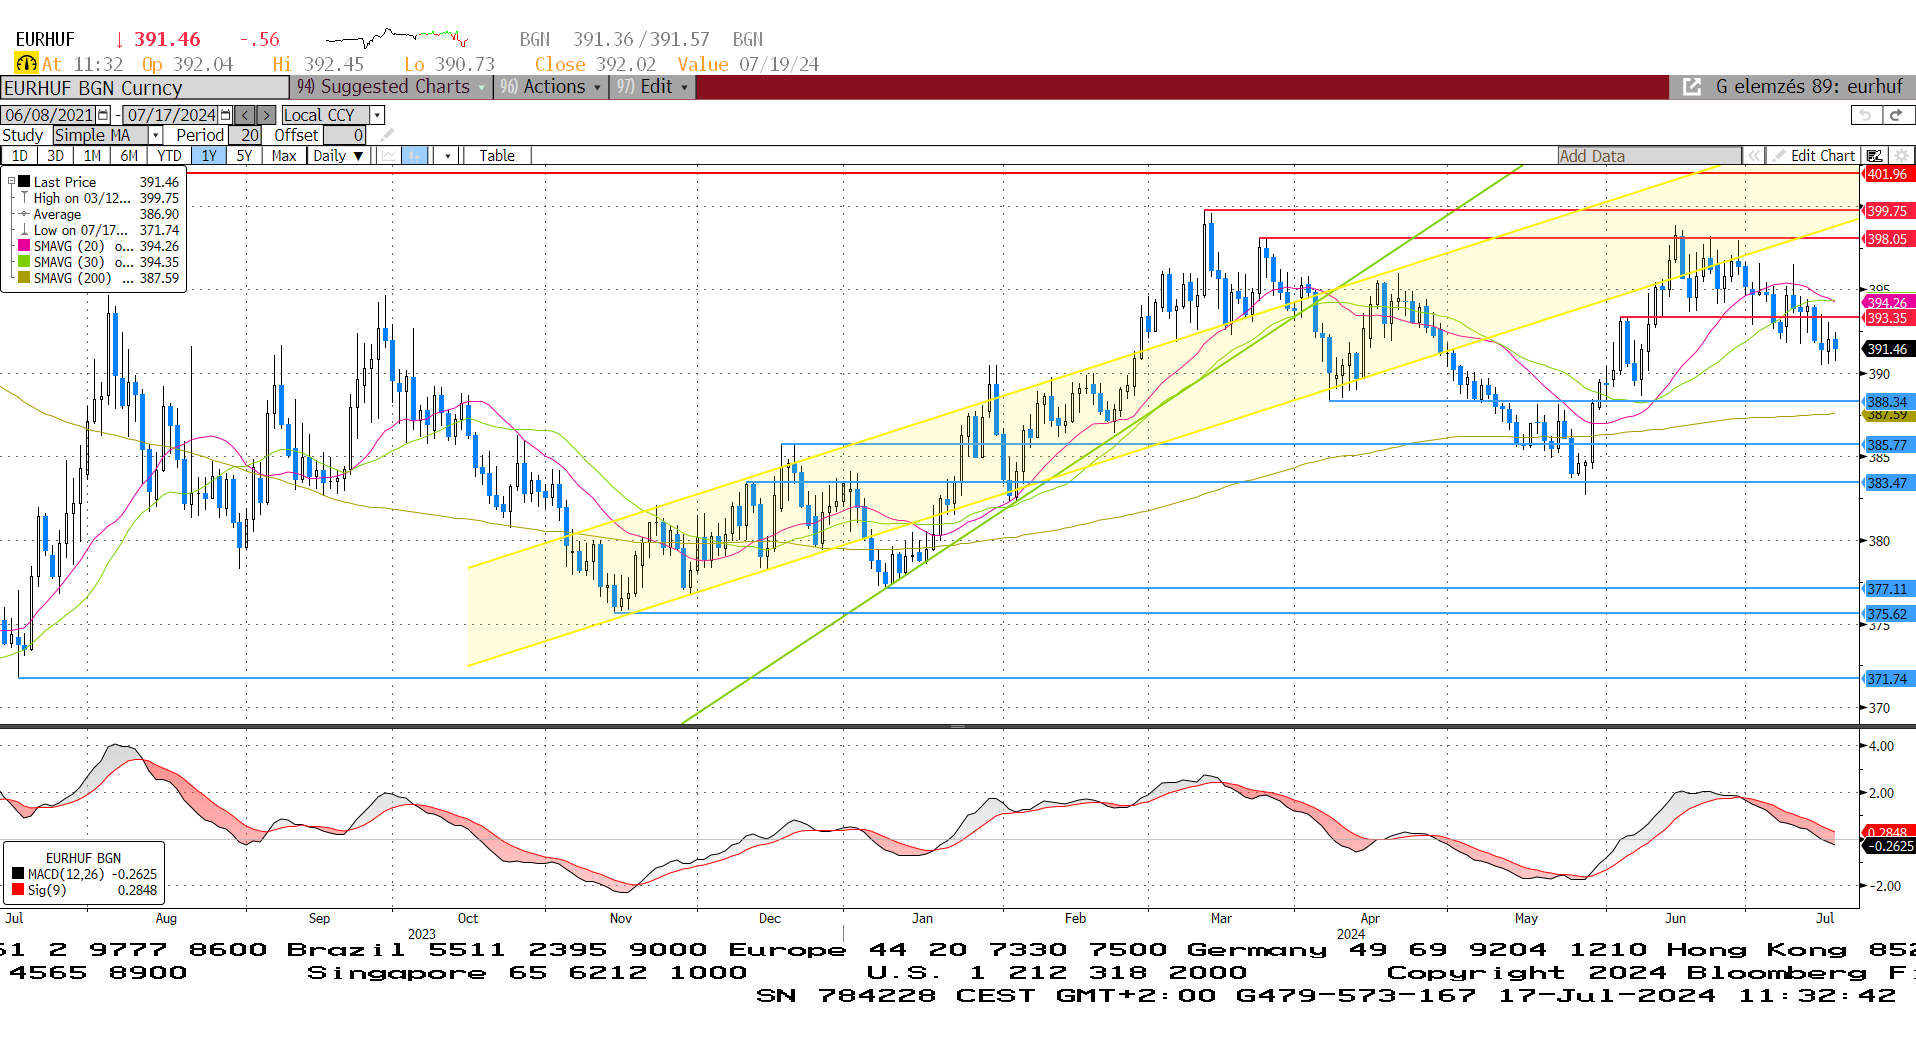This screenshot has width=1916, height=1051.
Task: Select the 3D range tab
Action: (56, 156)
